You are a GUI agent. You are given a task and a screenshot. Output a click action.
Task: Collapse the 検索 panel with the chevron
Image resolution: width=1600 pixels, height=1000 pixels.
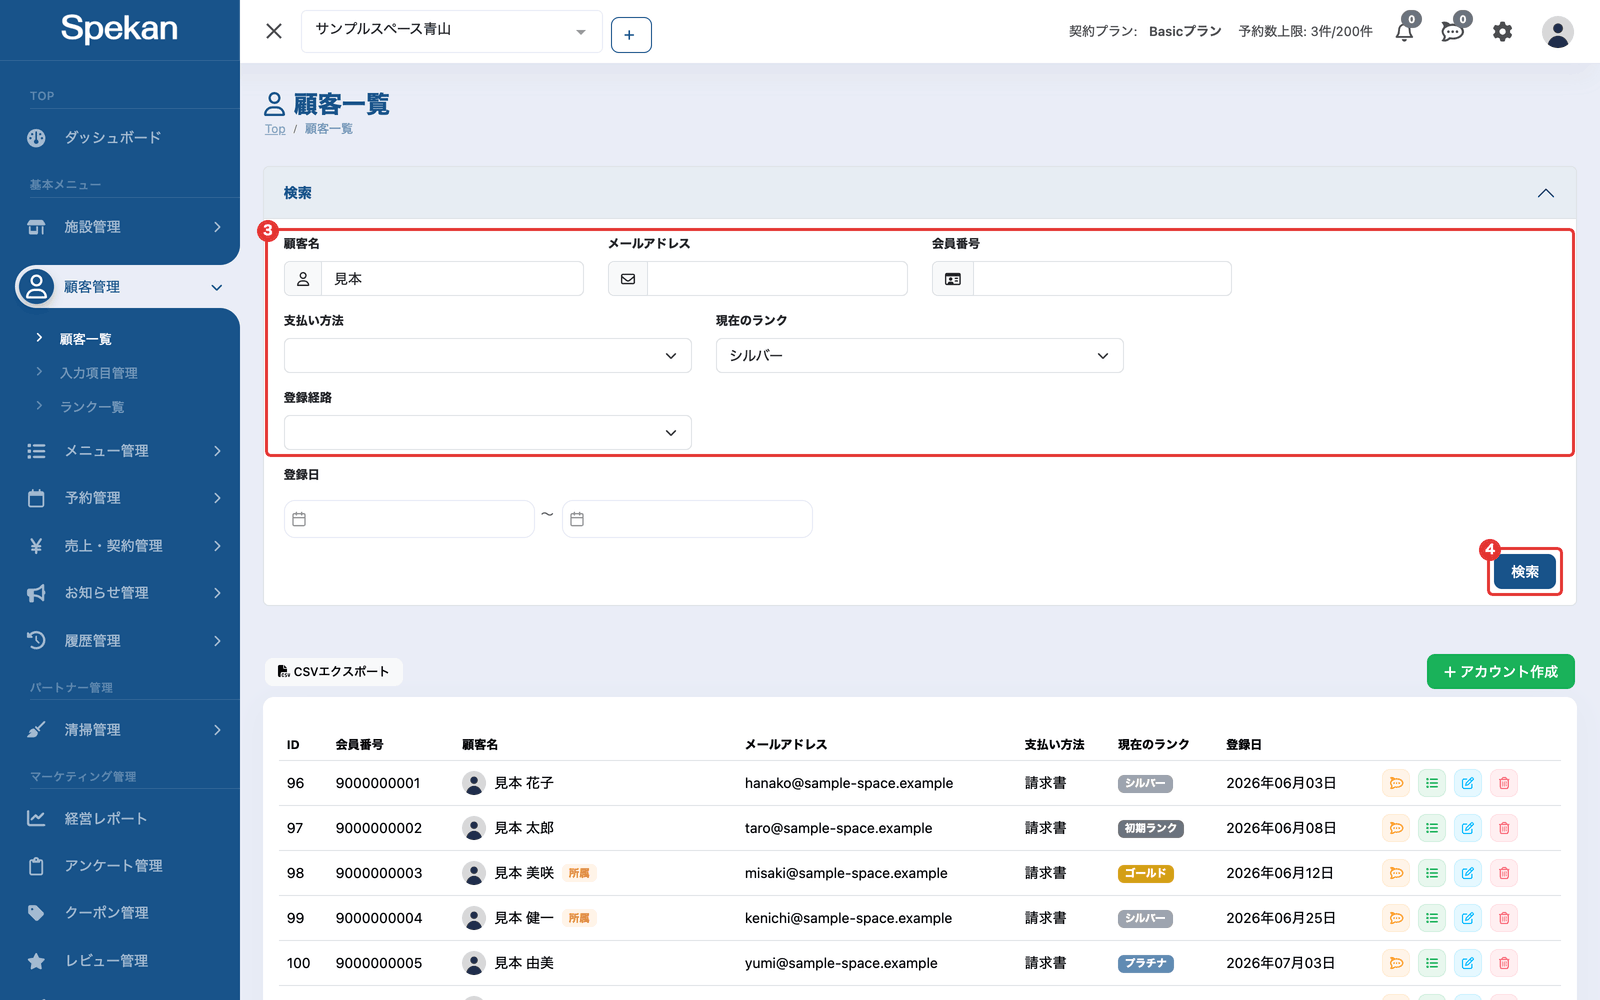click(x=1546, y=193)
